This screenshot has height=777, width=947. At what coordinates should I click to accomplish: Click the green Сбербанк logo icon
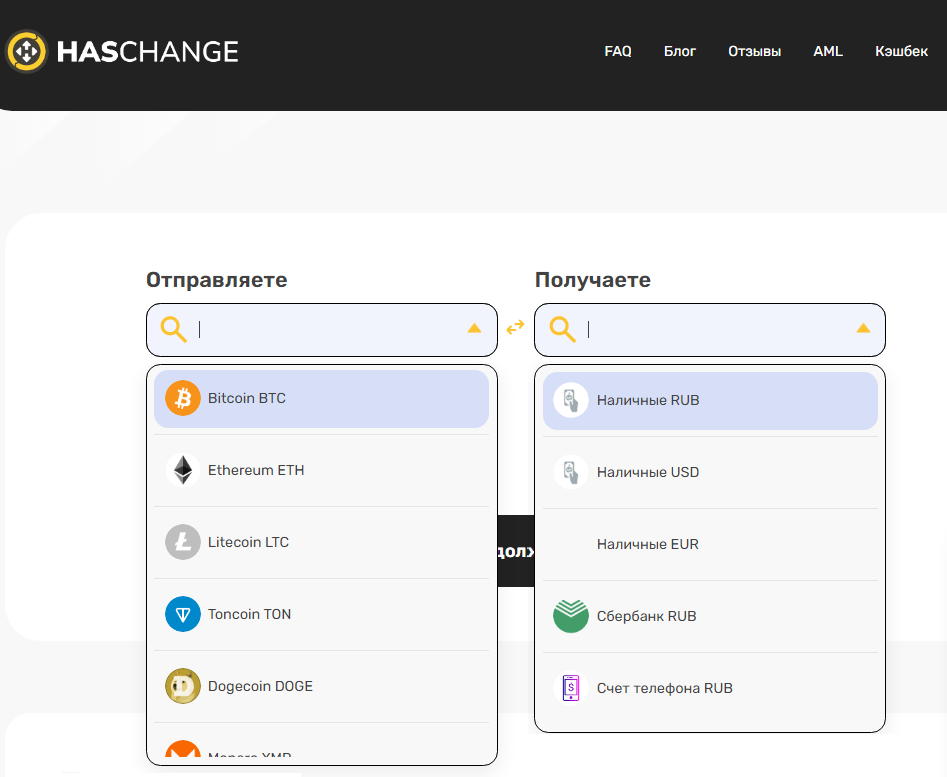[x=571, y=616]
